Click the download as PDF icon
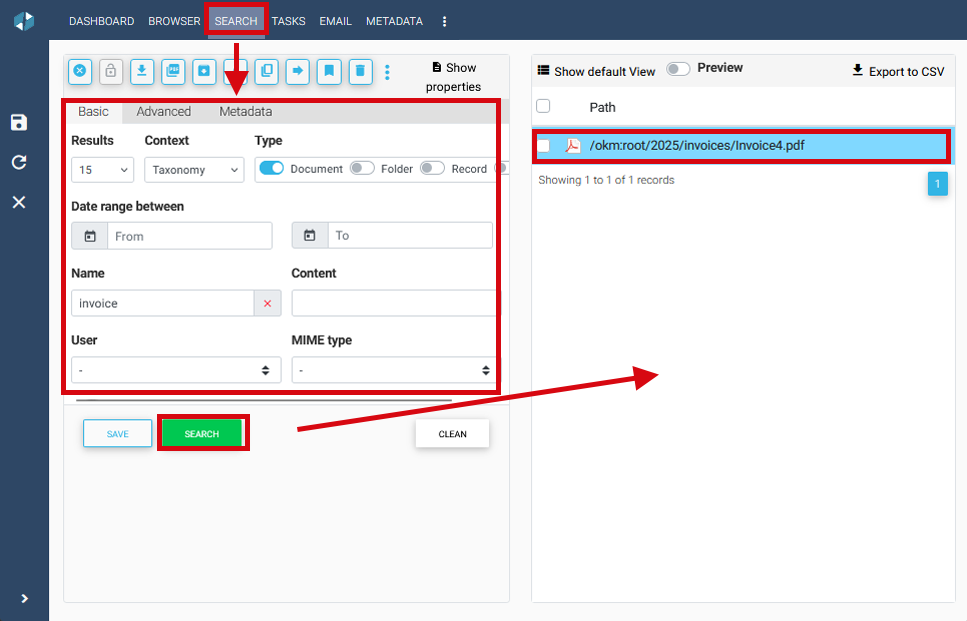 (173, 71)
